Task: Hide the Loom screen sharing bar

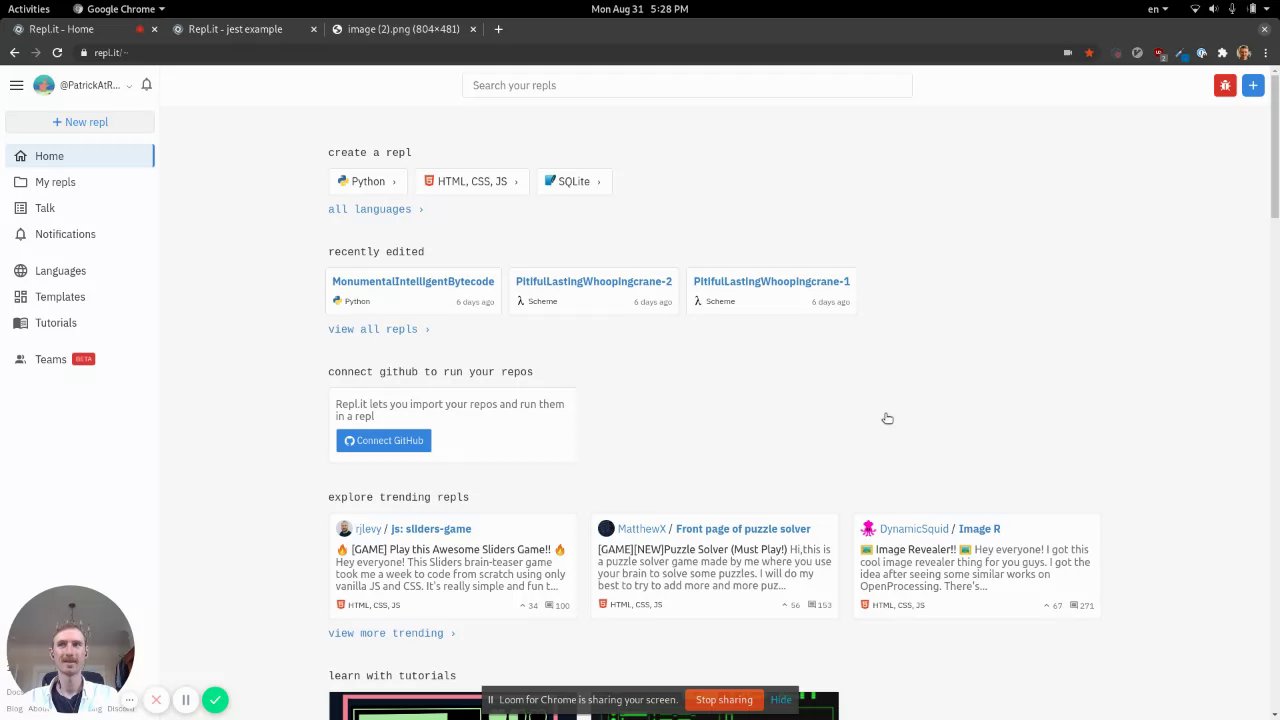Action: 781,700
